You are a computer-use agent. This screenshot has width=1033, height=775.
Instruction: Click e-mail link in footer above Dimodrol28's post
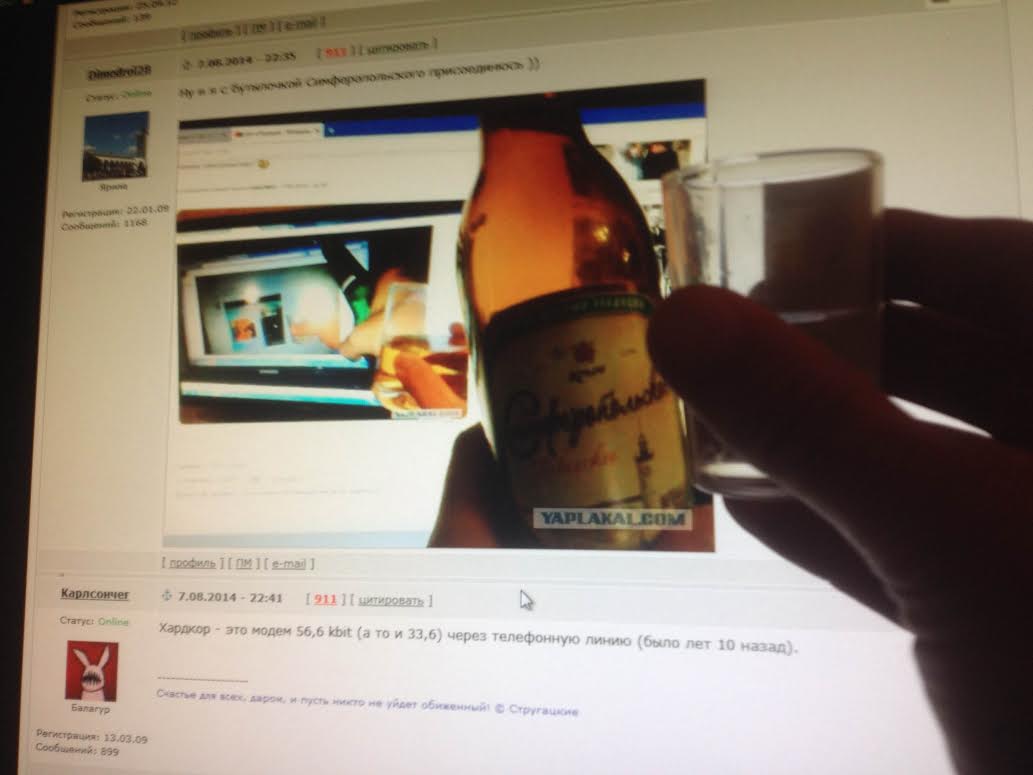pos(300,25)
